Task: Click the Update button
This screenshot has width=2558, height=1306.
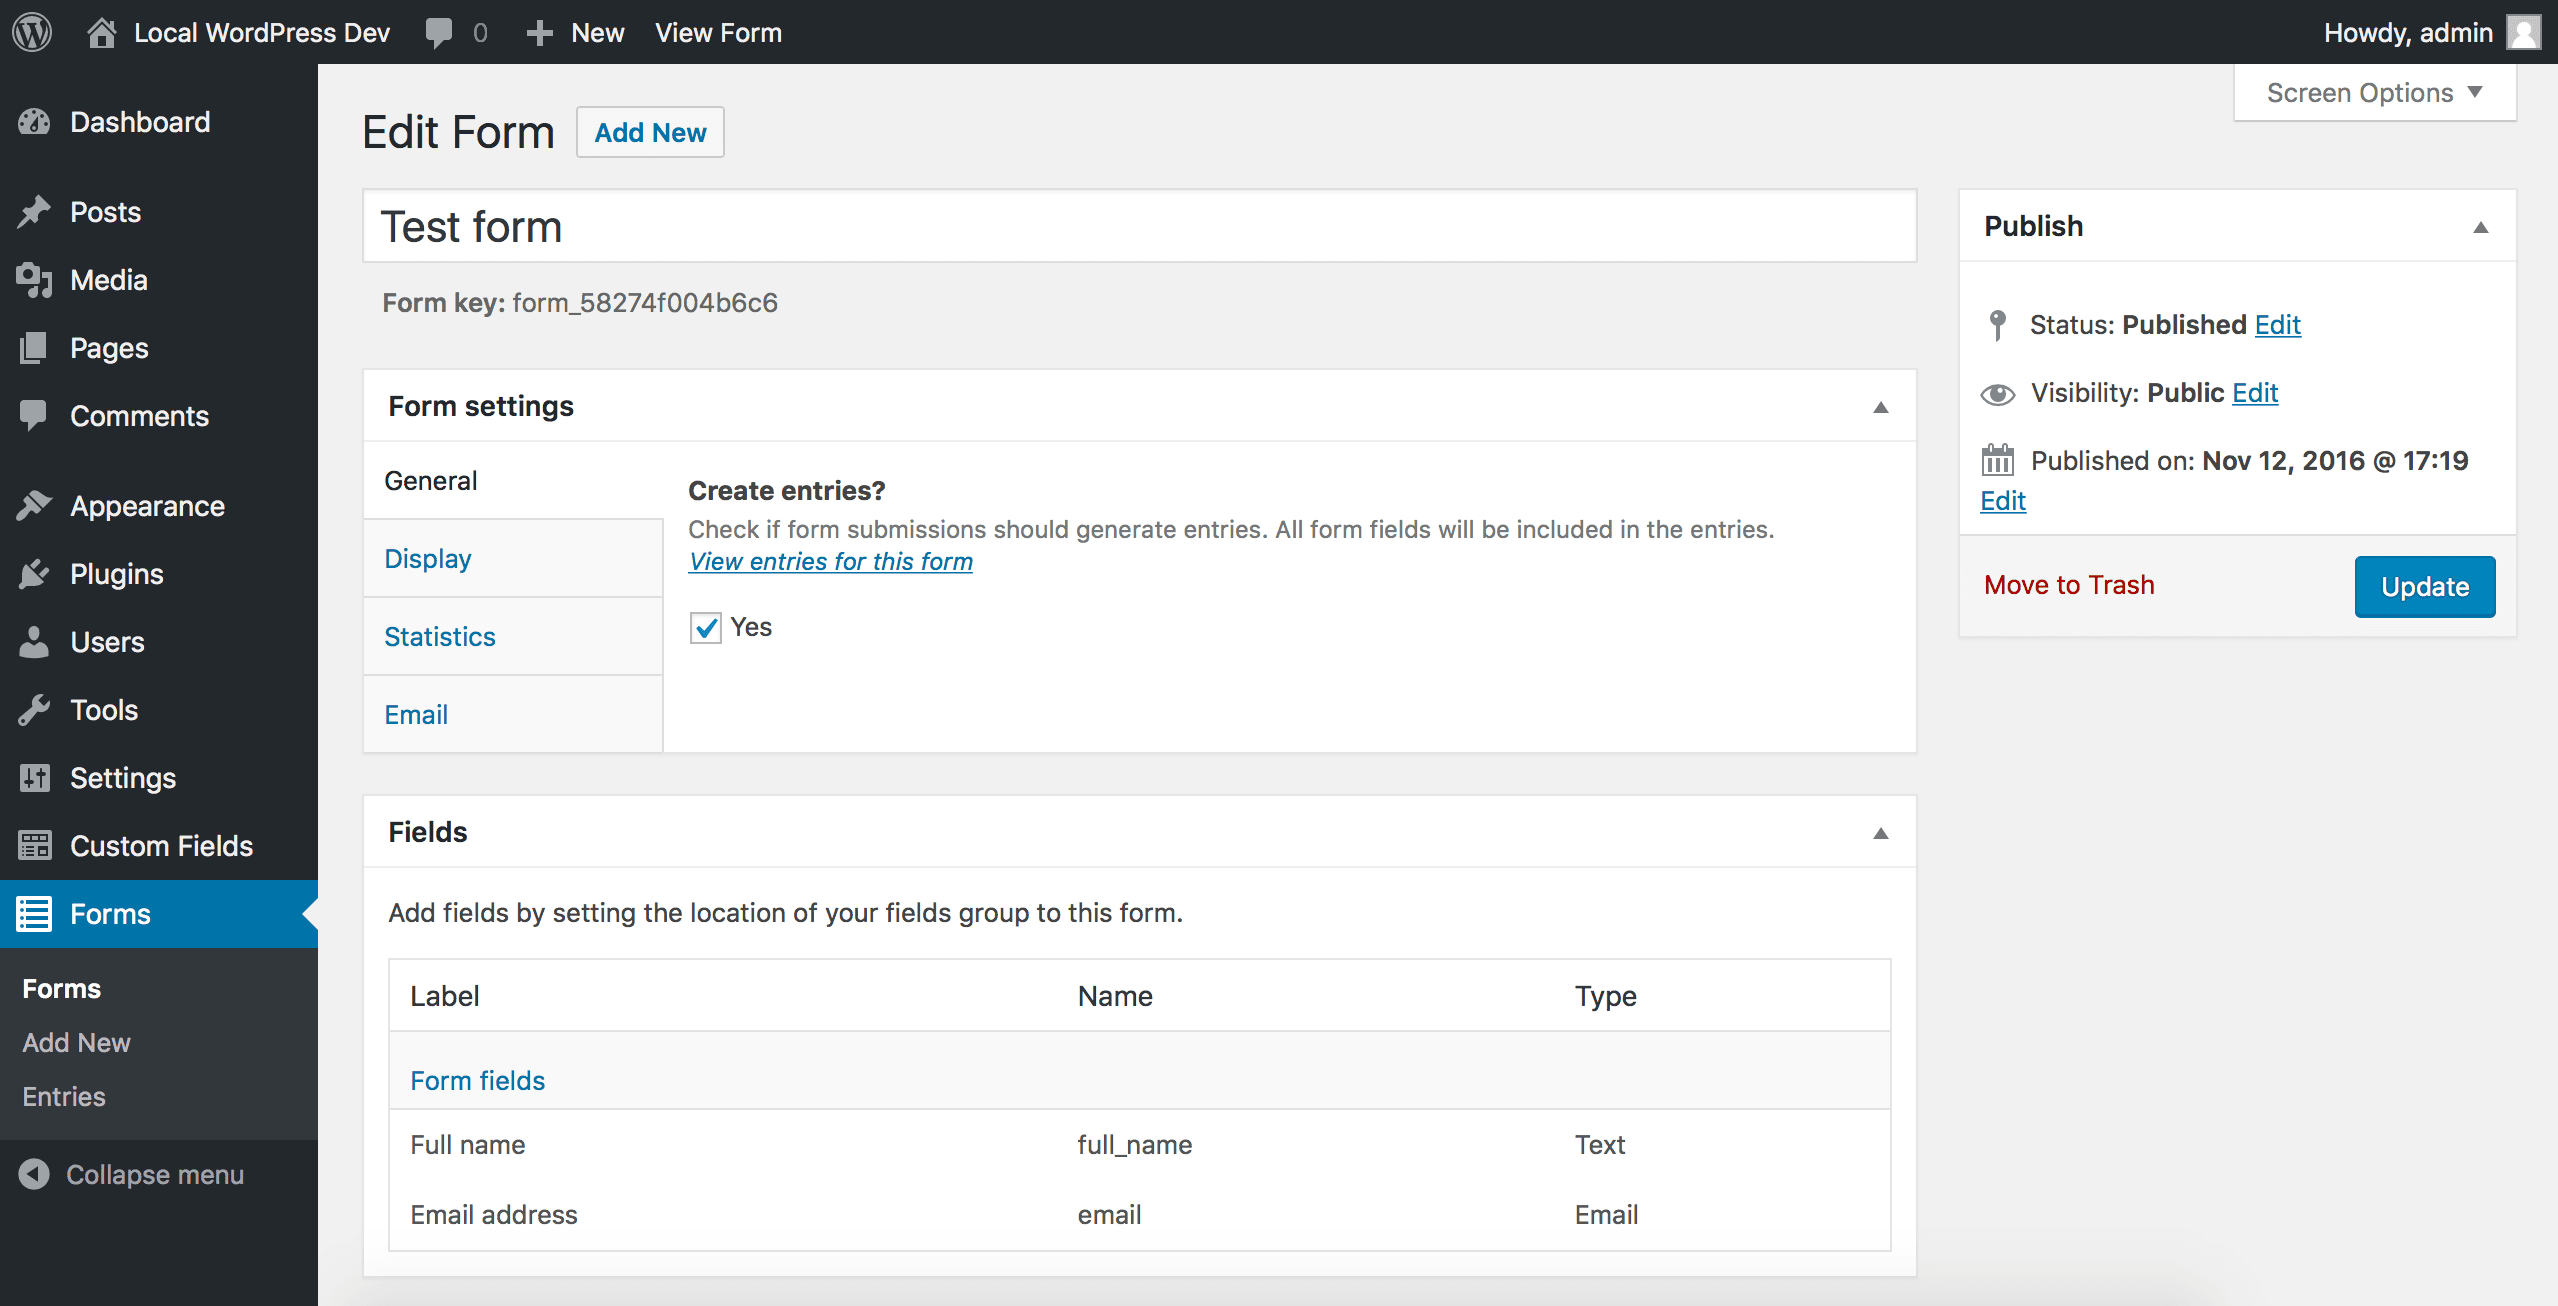Action: point(2425,587)
